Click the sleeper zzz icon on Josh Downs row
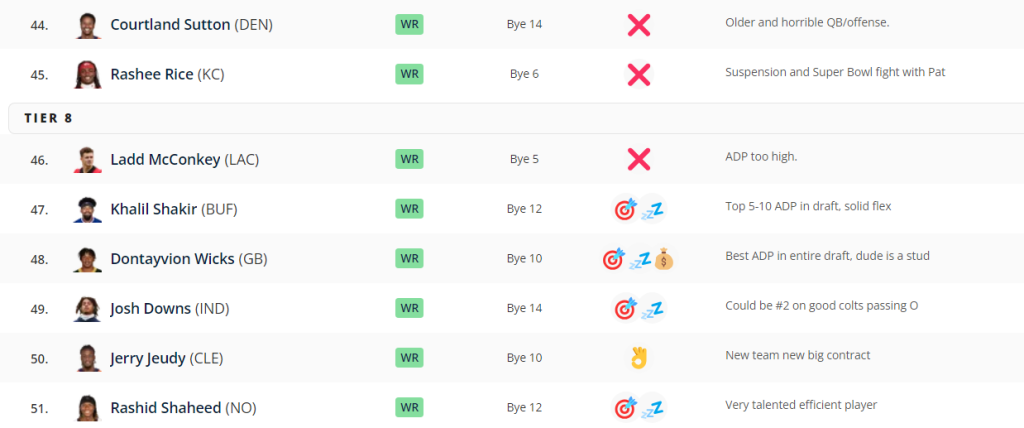Screen dimensions: 1024x428 [x=652, y=308]
